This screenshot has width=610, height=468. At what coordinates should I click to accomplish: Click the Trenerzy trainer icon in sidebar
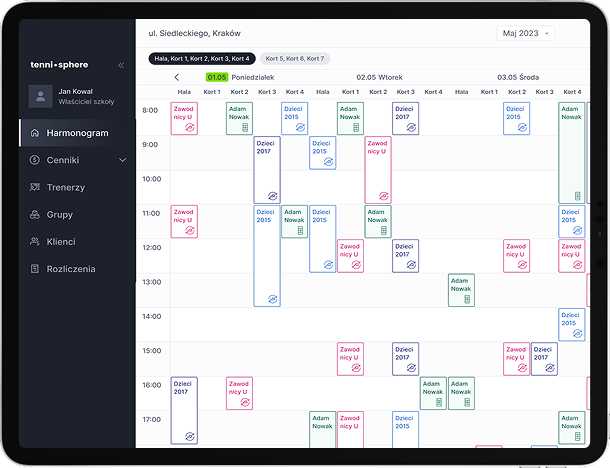pyautogui.click(x=35, y=187)
